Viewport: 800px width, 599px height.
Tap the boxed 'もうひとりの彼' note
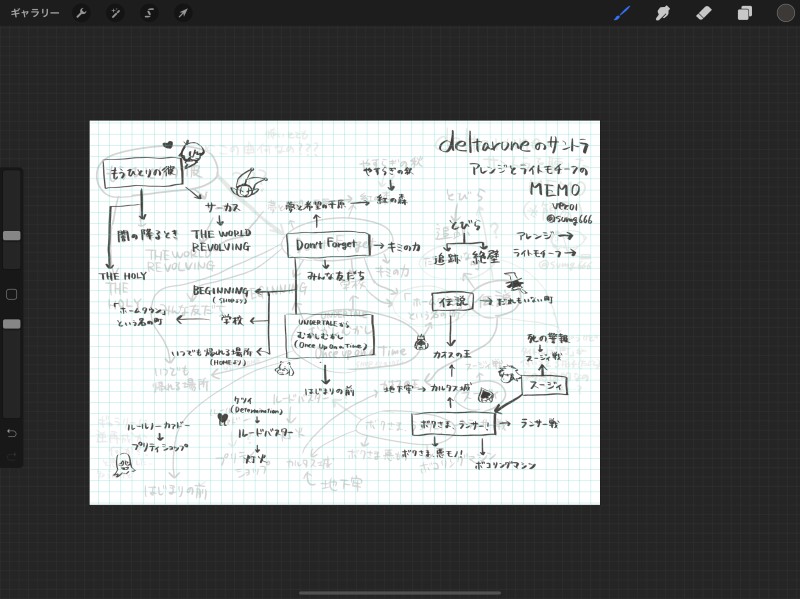(x=143, y=173)
